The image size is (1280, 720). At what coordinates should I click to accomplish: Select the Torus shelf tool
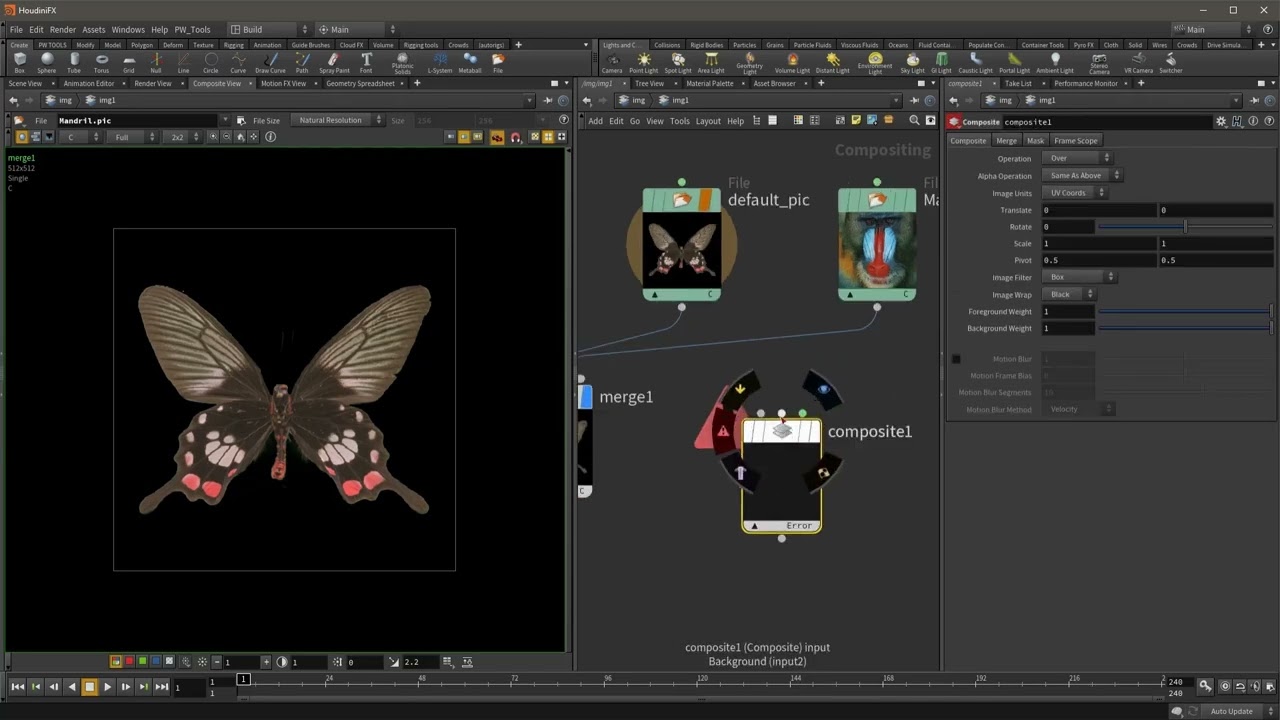[101, 63]
